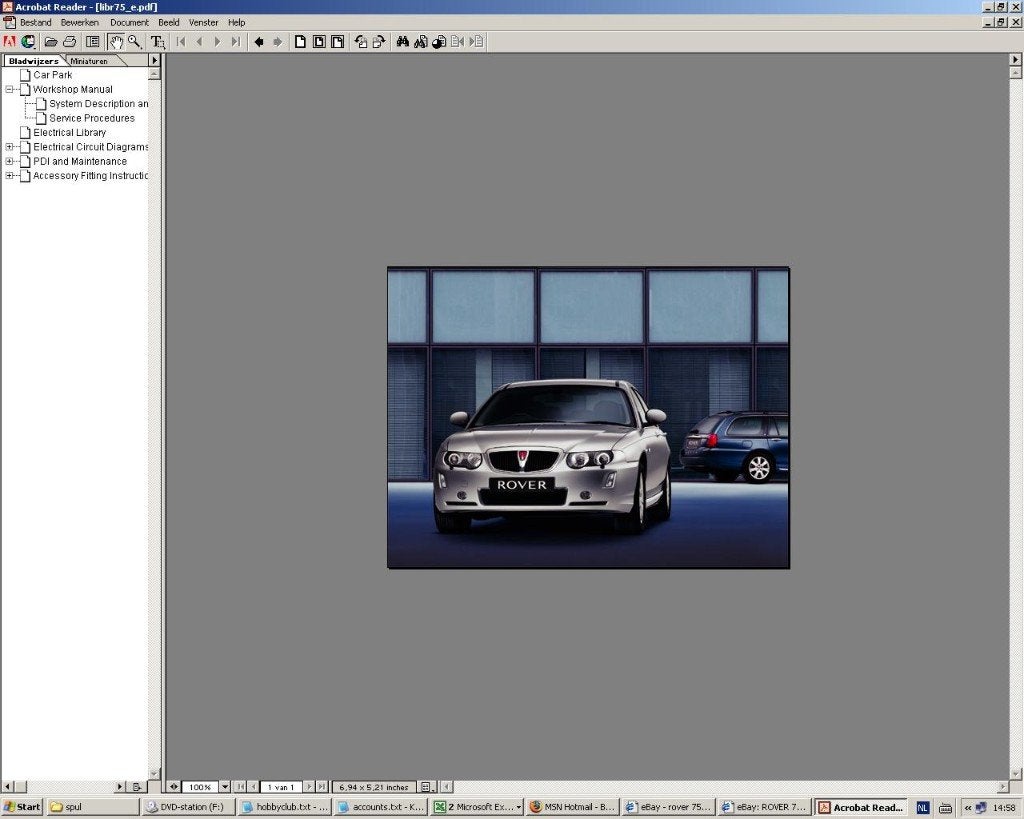
Task: Click the NL language indicator in tray
Action: pyautogui.click(x=922, y=808)
